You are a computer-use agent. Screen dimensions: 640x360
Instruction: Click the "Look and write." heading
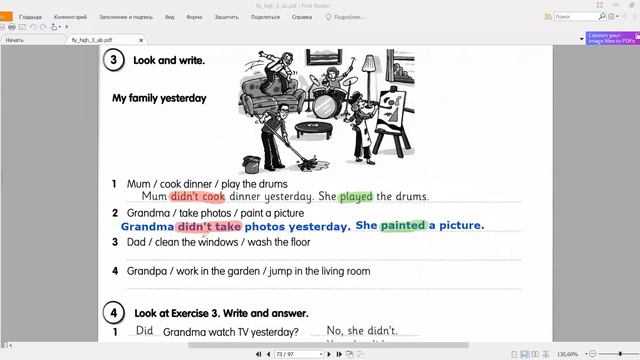point(169,60)
